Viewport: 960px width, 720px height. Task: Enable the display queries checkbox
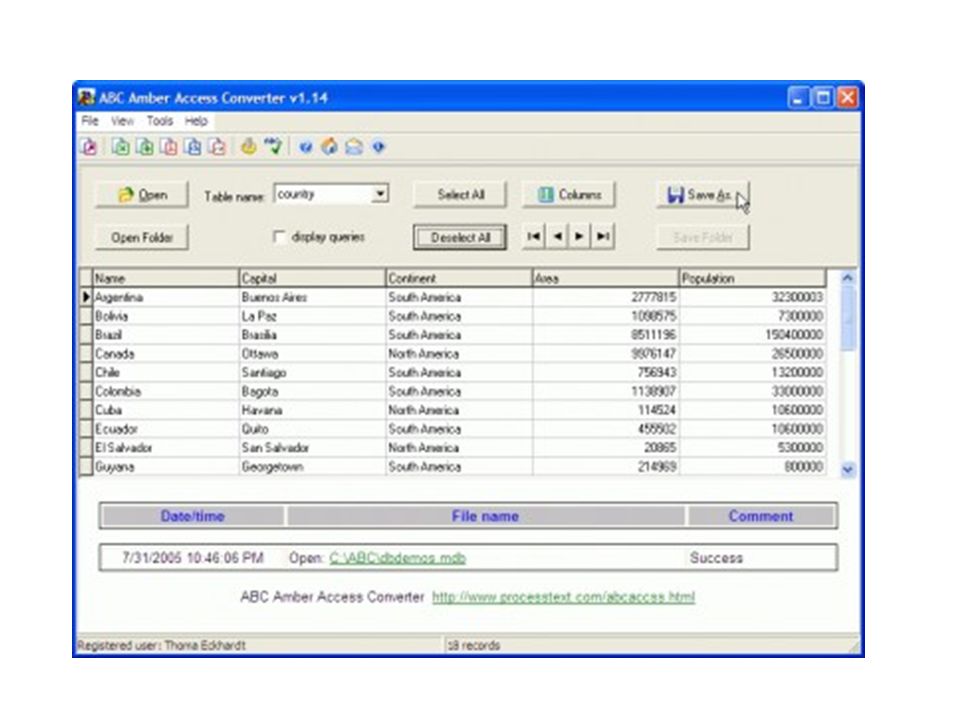pos(279,237)
